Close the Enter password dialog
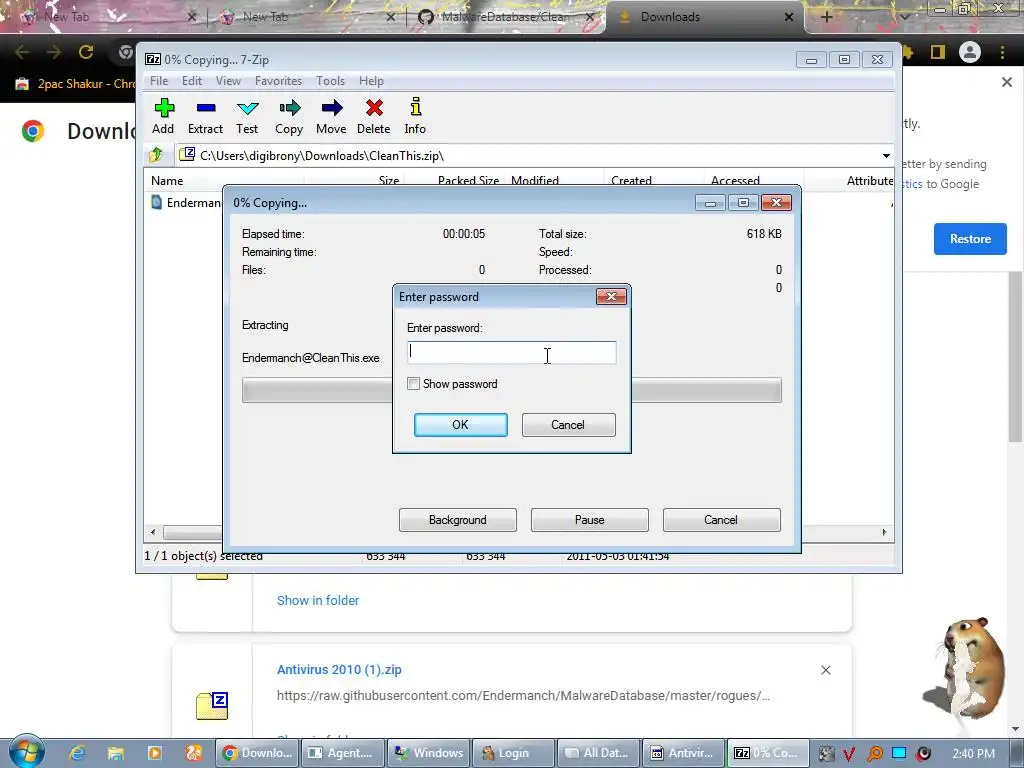 coord(611,296)
